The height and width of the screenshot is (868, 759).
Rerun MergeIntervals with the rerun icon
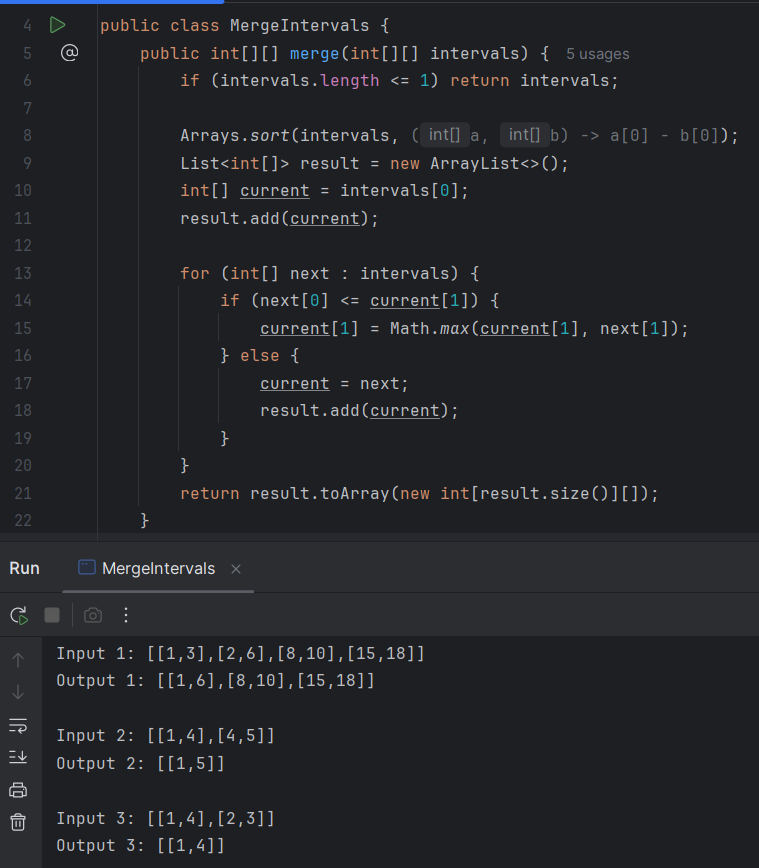(x=19, y=615)
